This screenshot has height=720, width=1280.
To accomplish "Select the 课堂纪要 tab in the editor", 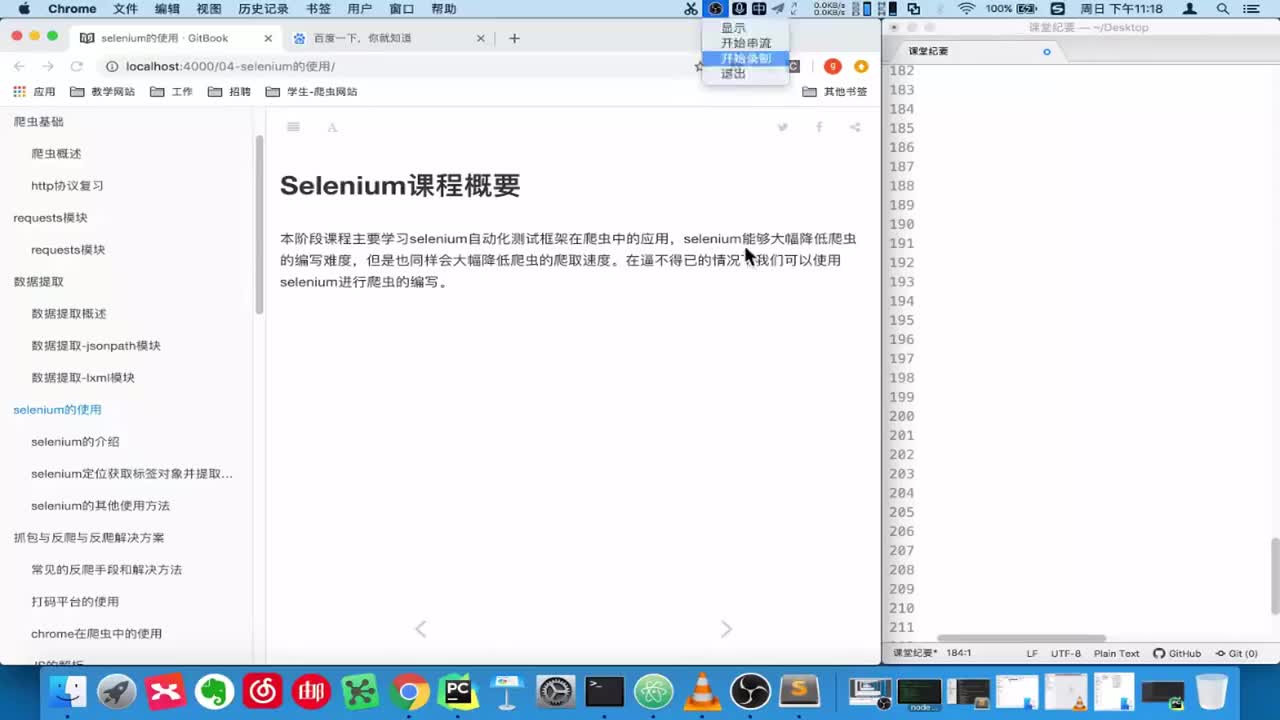I will click(975, 51).
